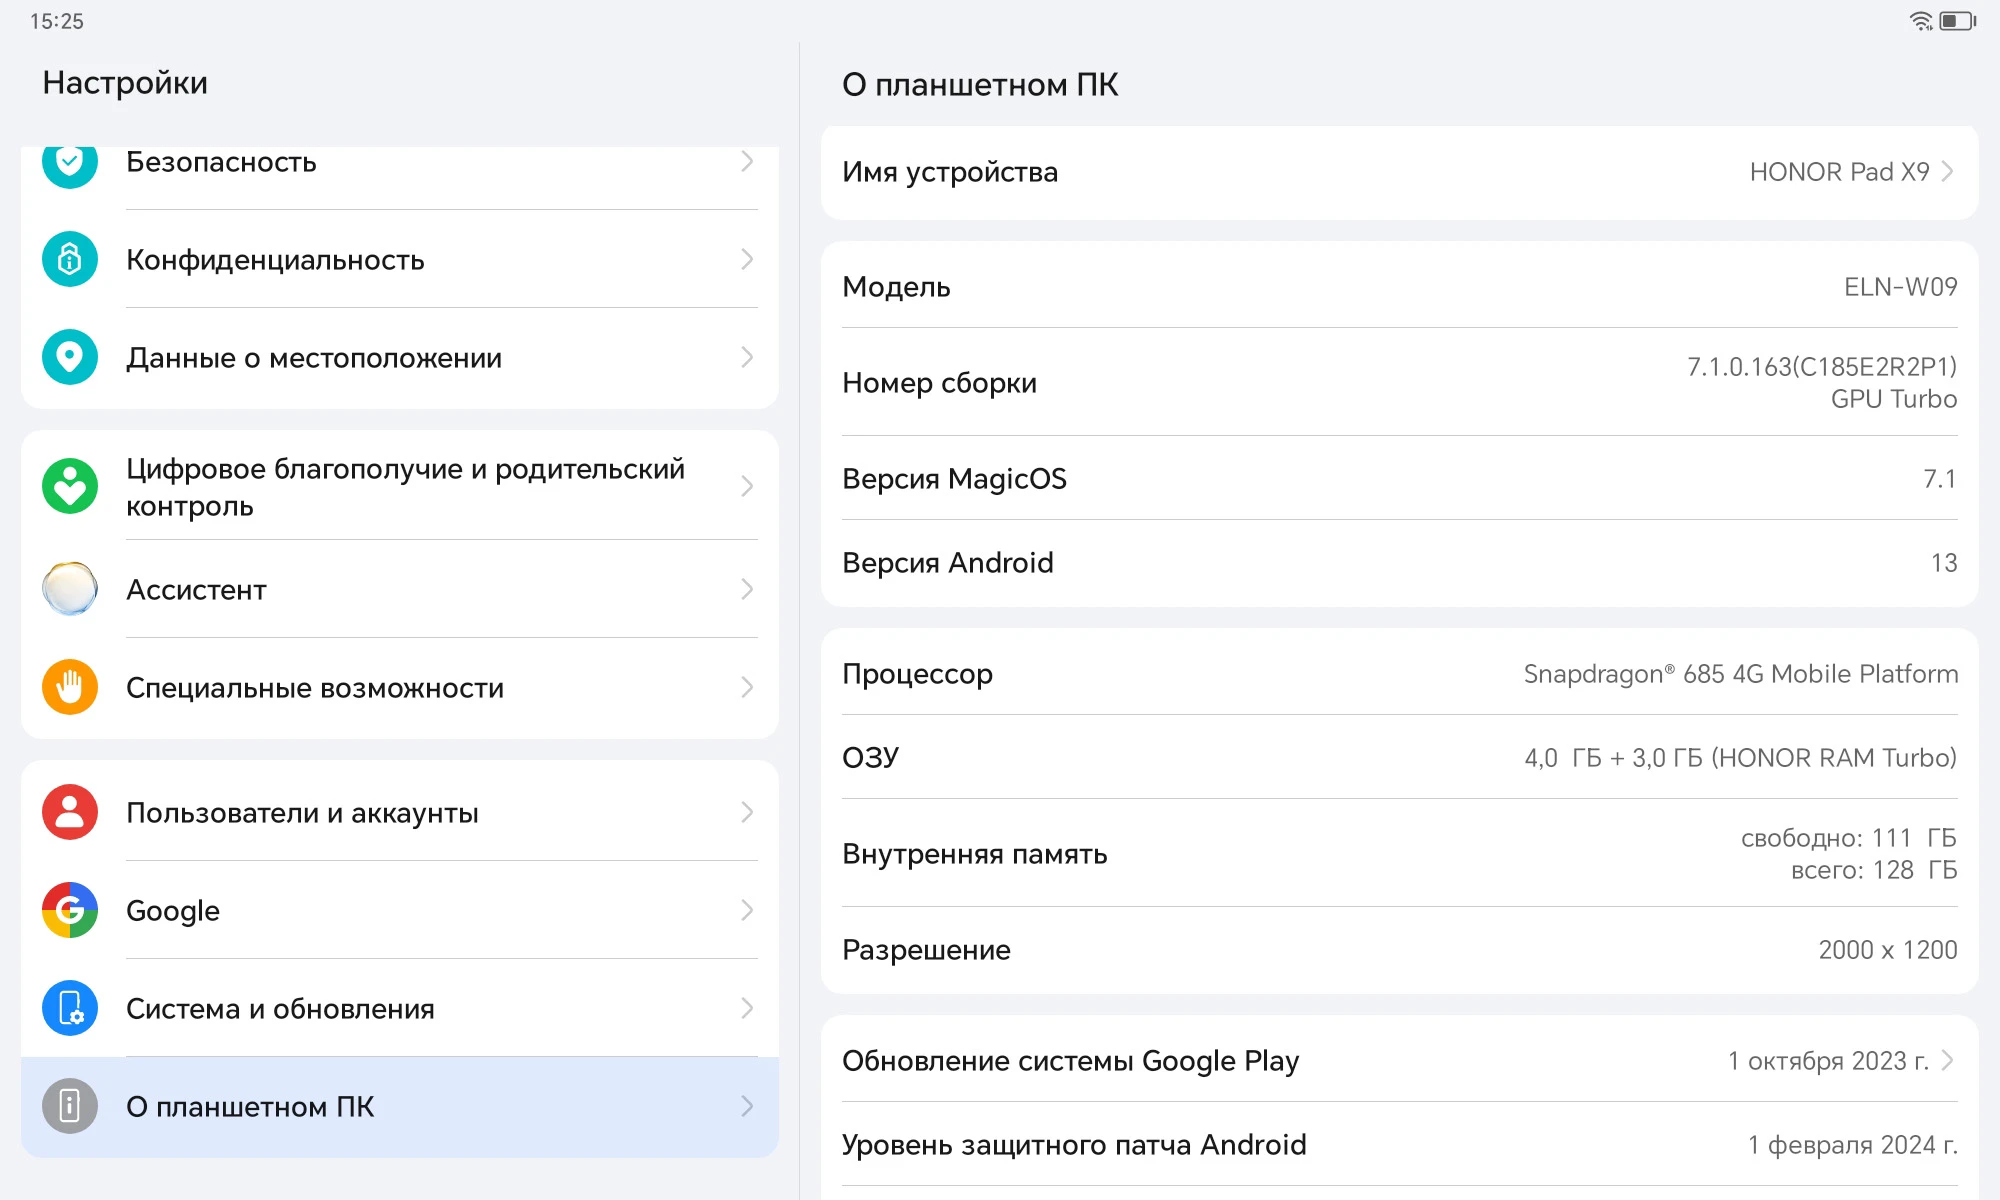Viewport: 2000px width, 1200px height.
Task: Tap the 1 февраля 2024 г. patch date
Action: point(1852,1144)
